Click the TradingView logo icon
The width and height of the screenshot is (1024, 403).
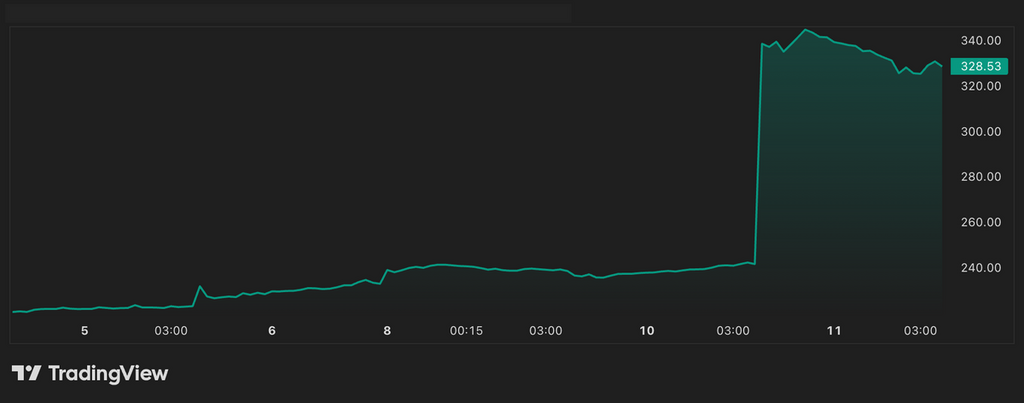26,373
